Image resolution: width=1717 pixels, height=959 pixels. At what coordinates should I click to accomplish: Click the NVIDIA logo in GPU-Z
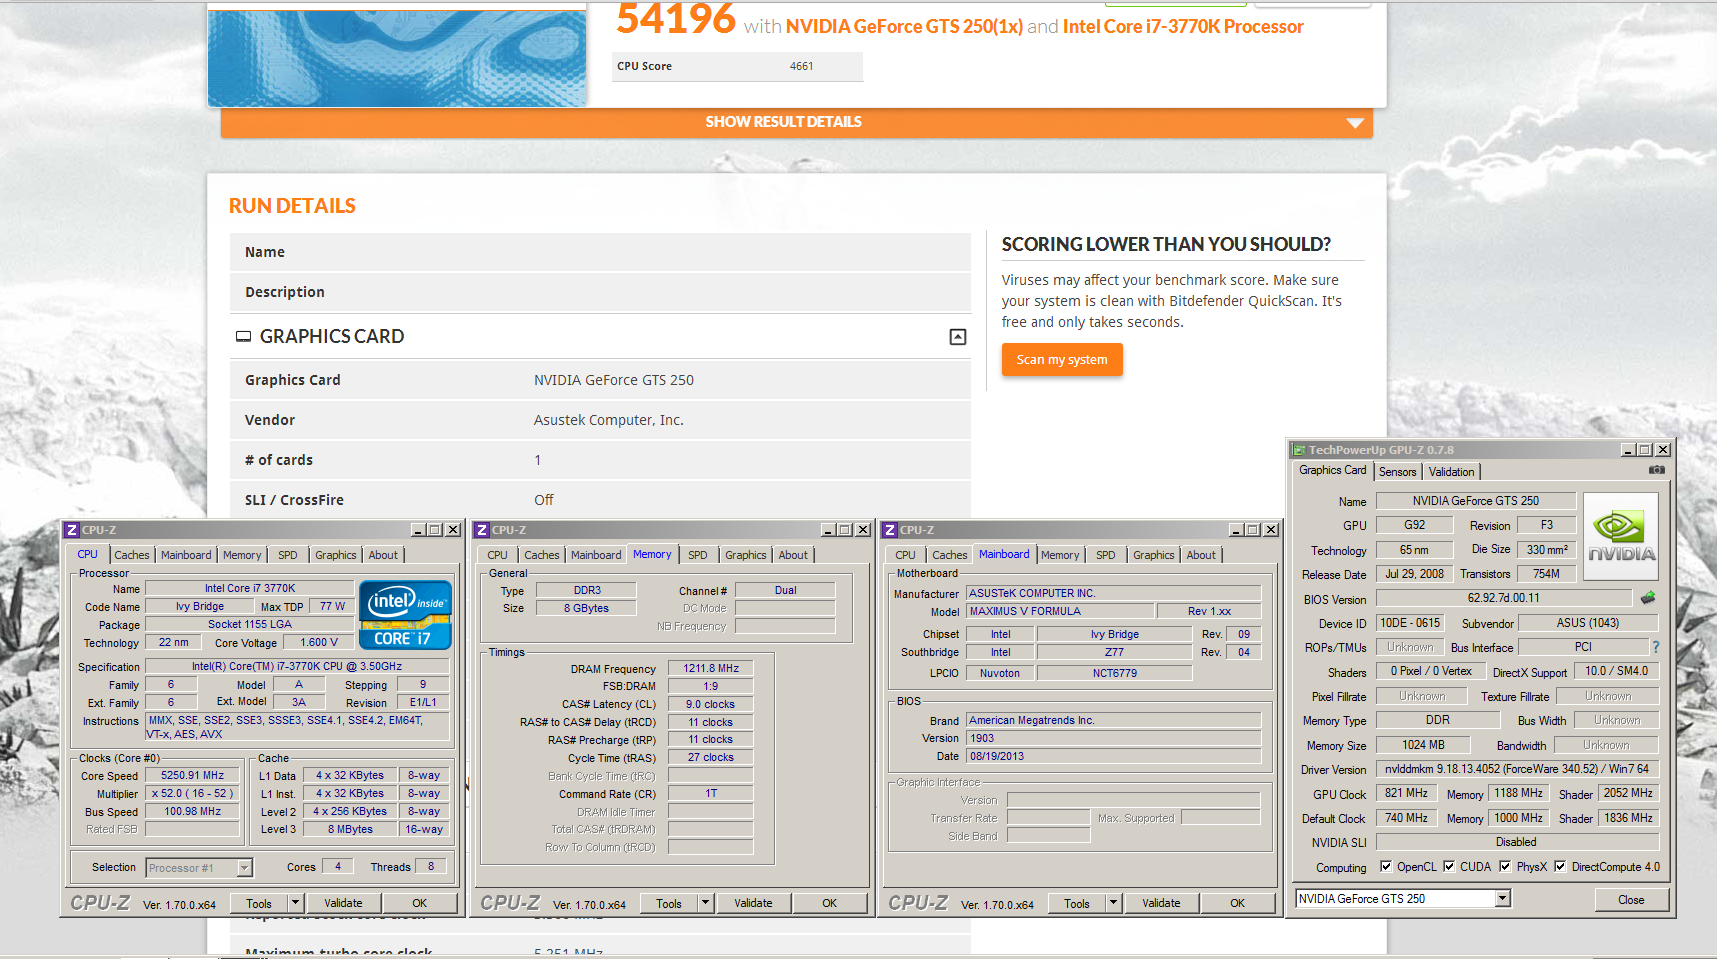[1621, 537]
